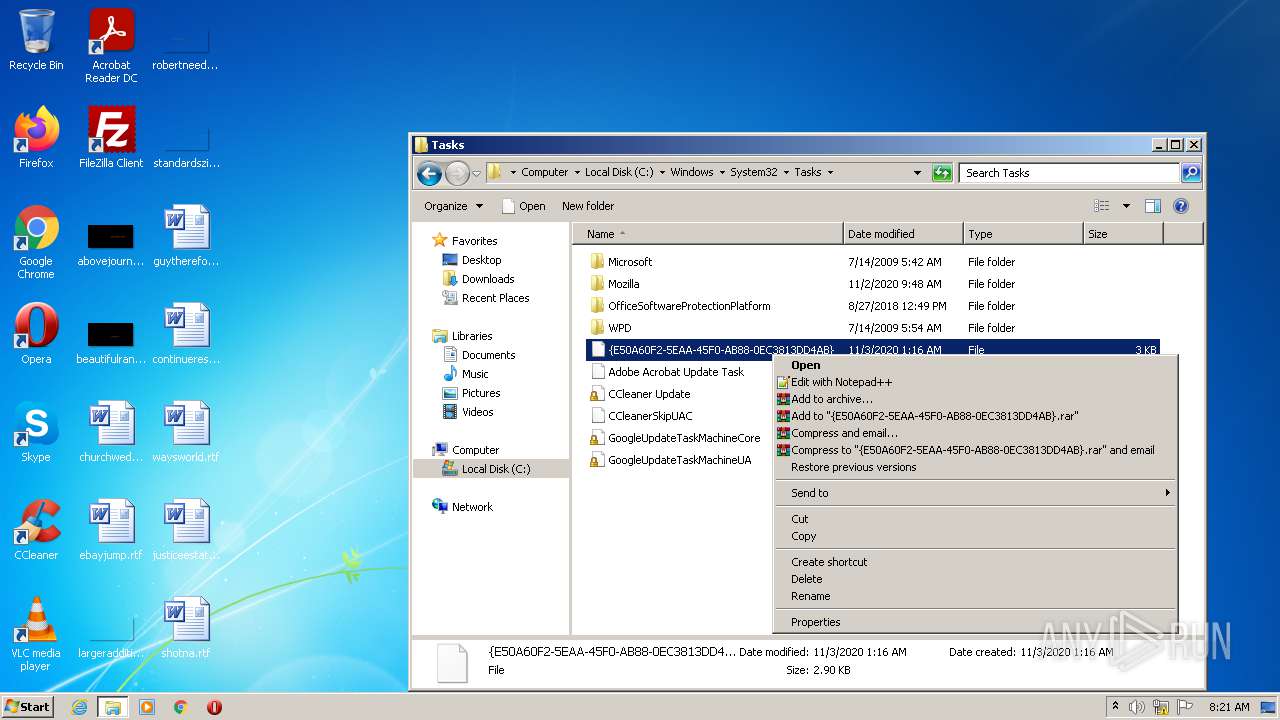Viewport: 1280px width, 720px height.
Task: Open Windows Media Player from the taskbar
Action: coord(147,707)
